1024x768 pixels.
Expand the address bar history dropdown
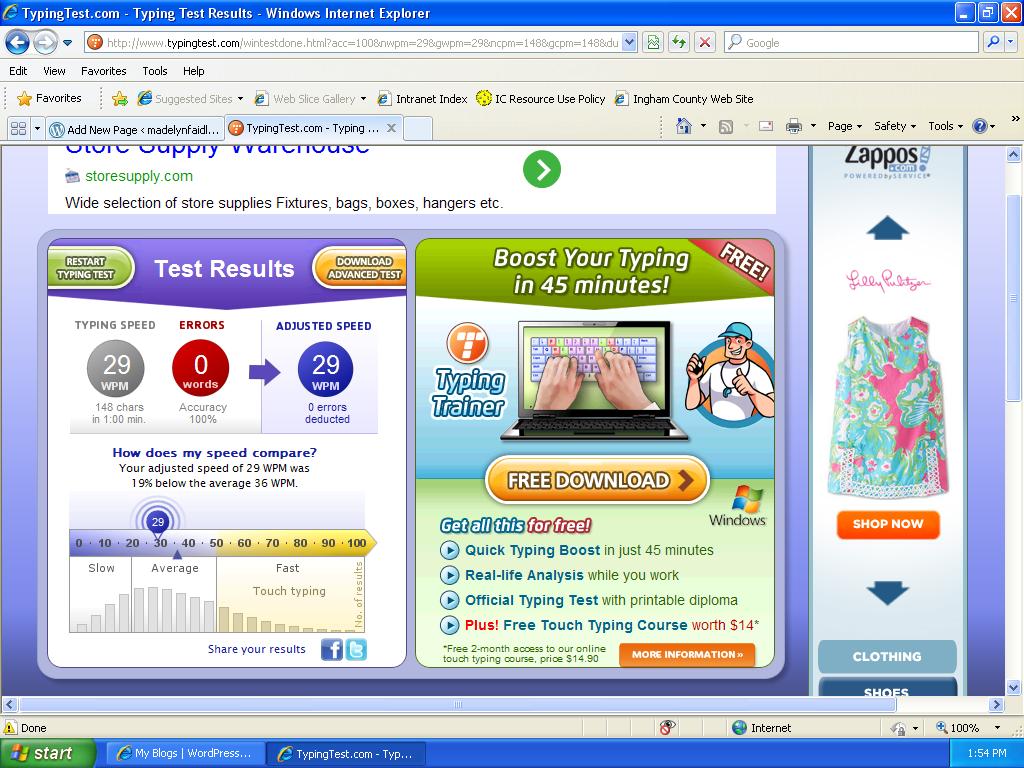(629, 43)
